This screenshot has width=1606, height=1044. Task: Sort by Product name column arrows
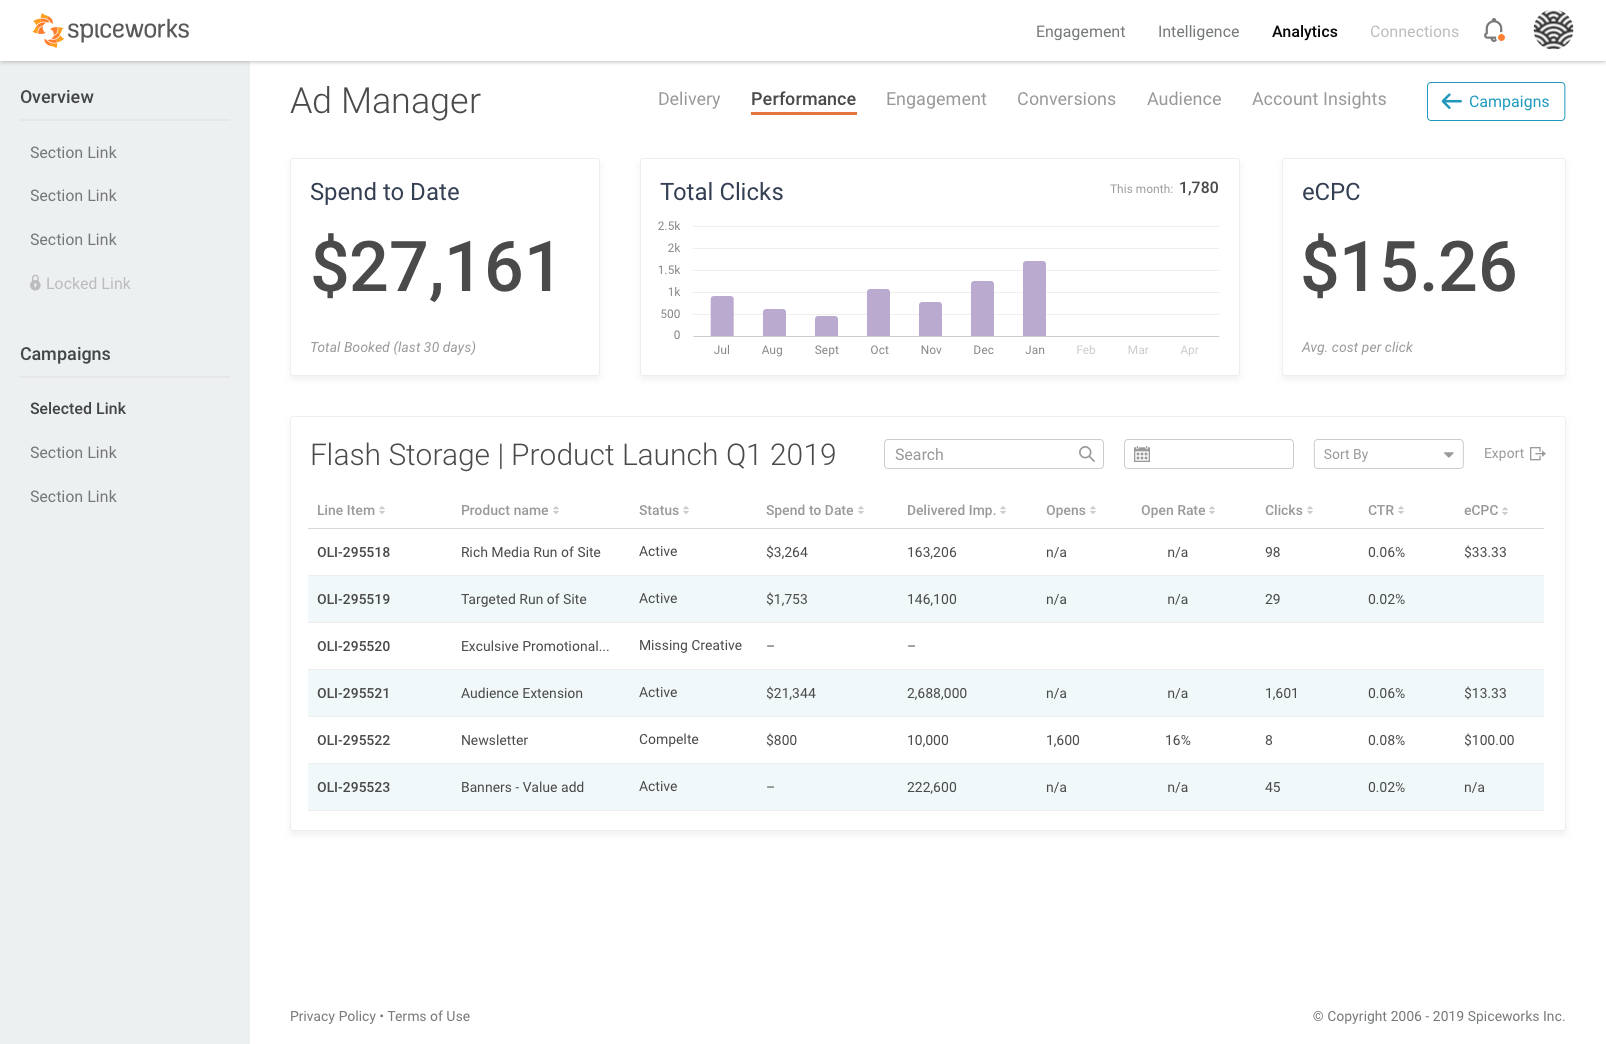pyautogui.click(x=556, y=510)
